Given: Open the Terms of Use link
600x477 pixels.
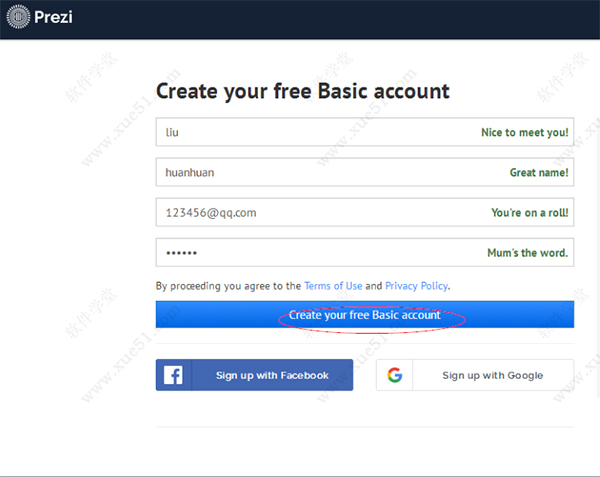Looking at the screenshot, I should (332, 286).
